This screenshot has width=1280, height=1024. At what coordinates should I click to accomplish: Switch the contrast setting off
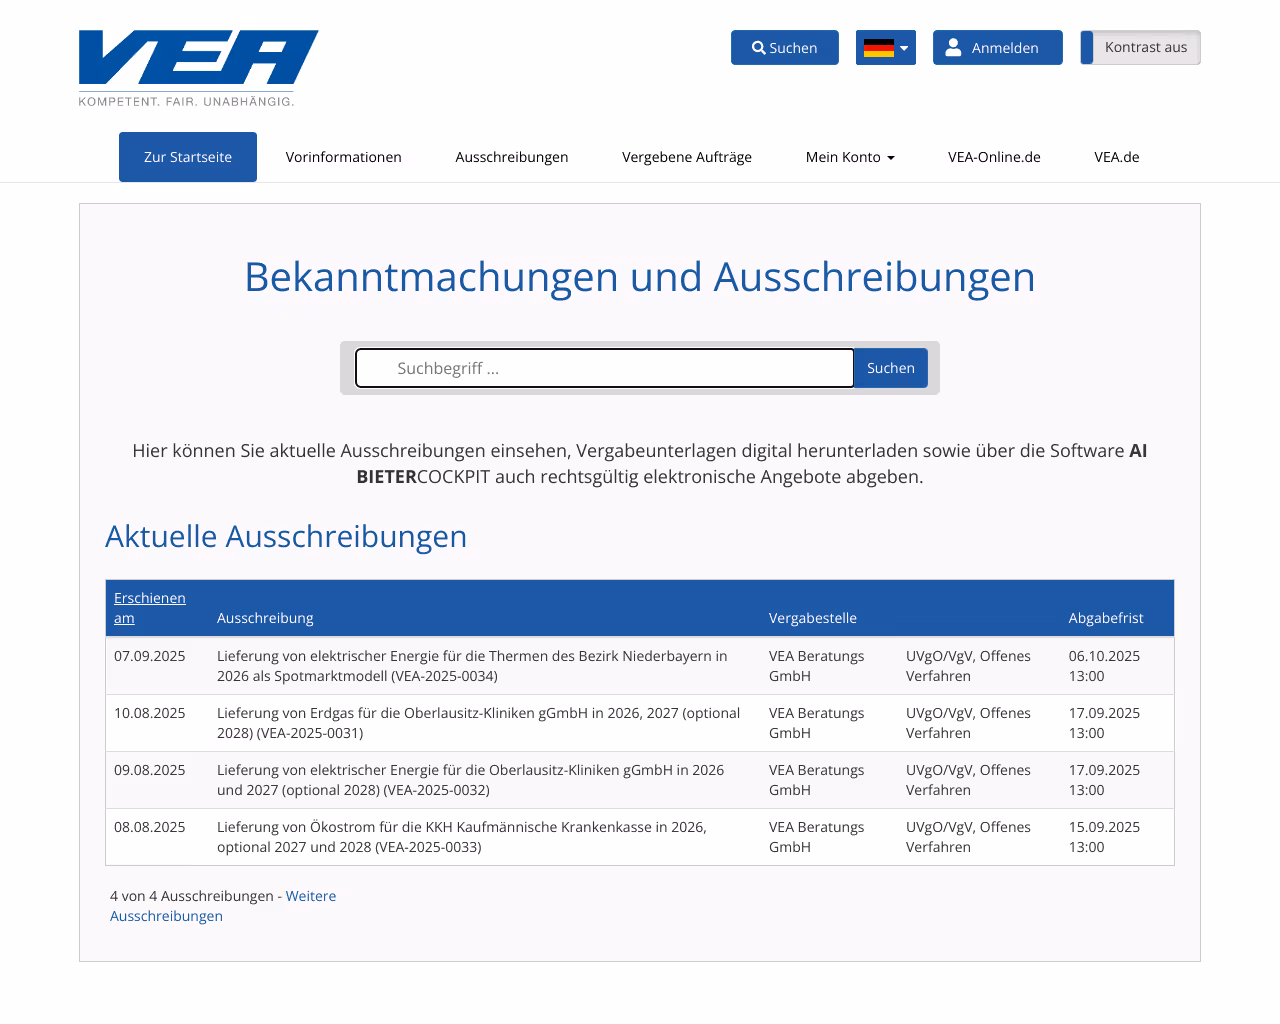1140,47
